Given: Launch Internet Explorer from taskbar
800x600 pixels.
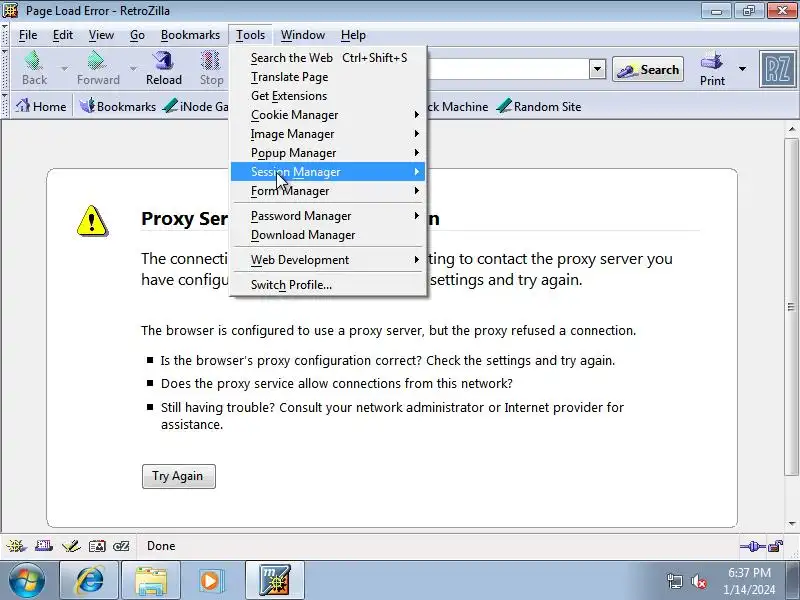Looking at the screenshot, I should point(89,581).
